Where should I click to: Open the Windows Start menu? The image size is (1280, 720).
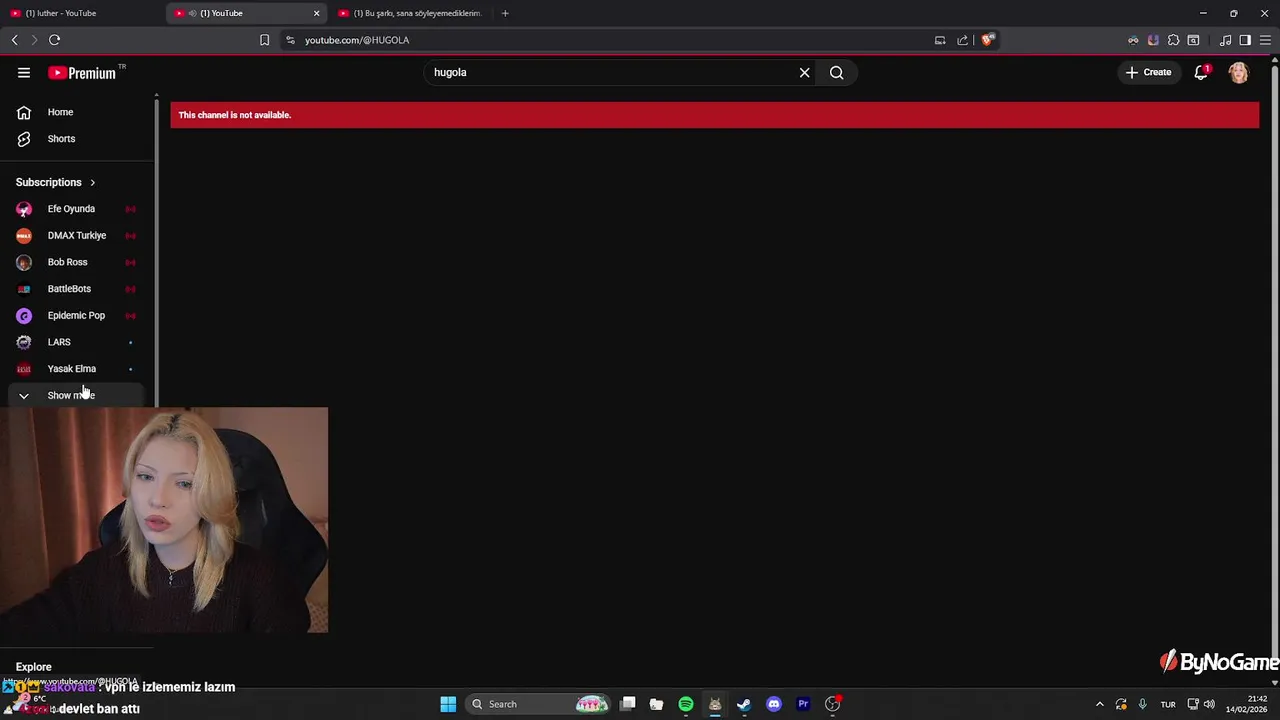click(448, 704)
